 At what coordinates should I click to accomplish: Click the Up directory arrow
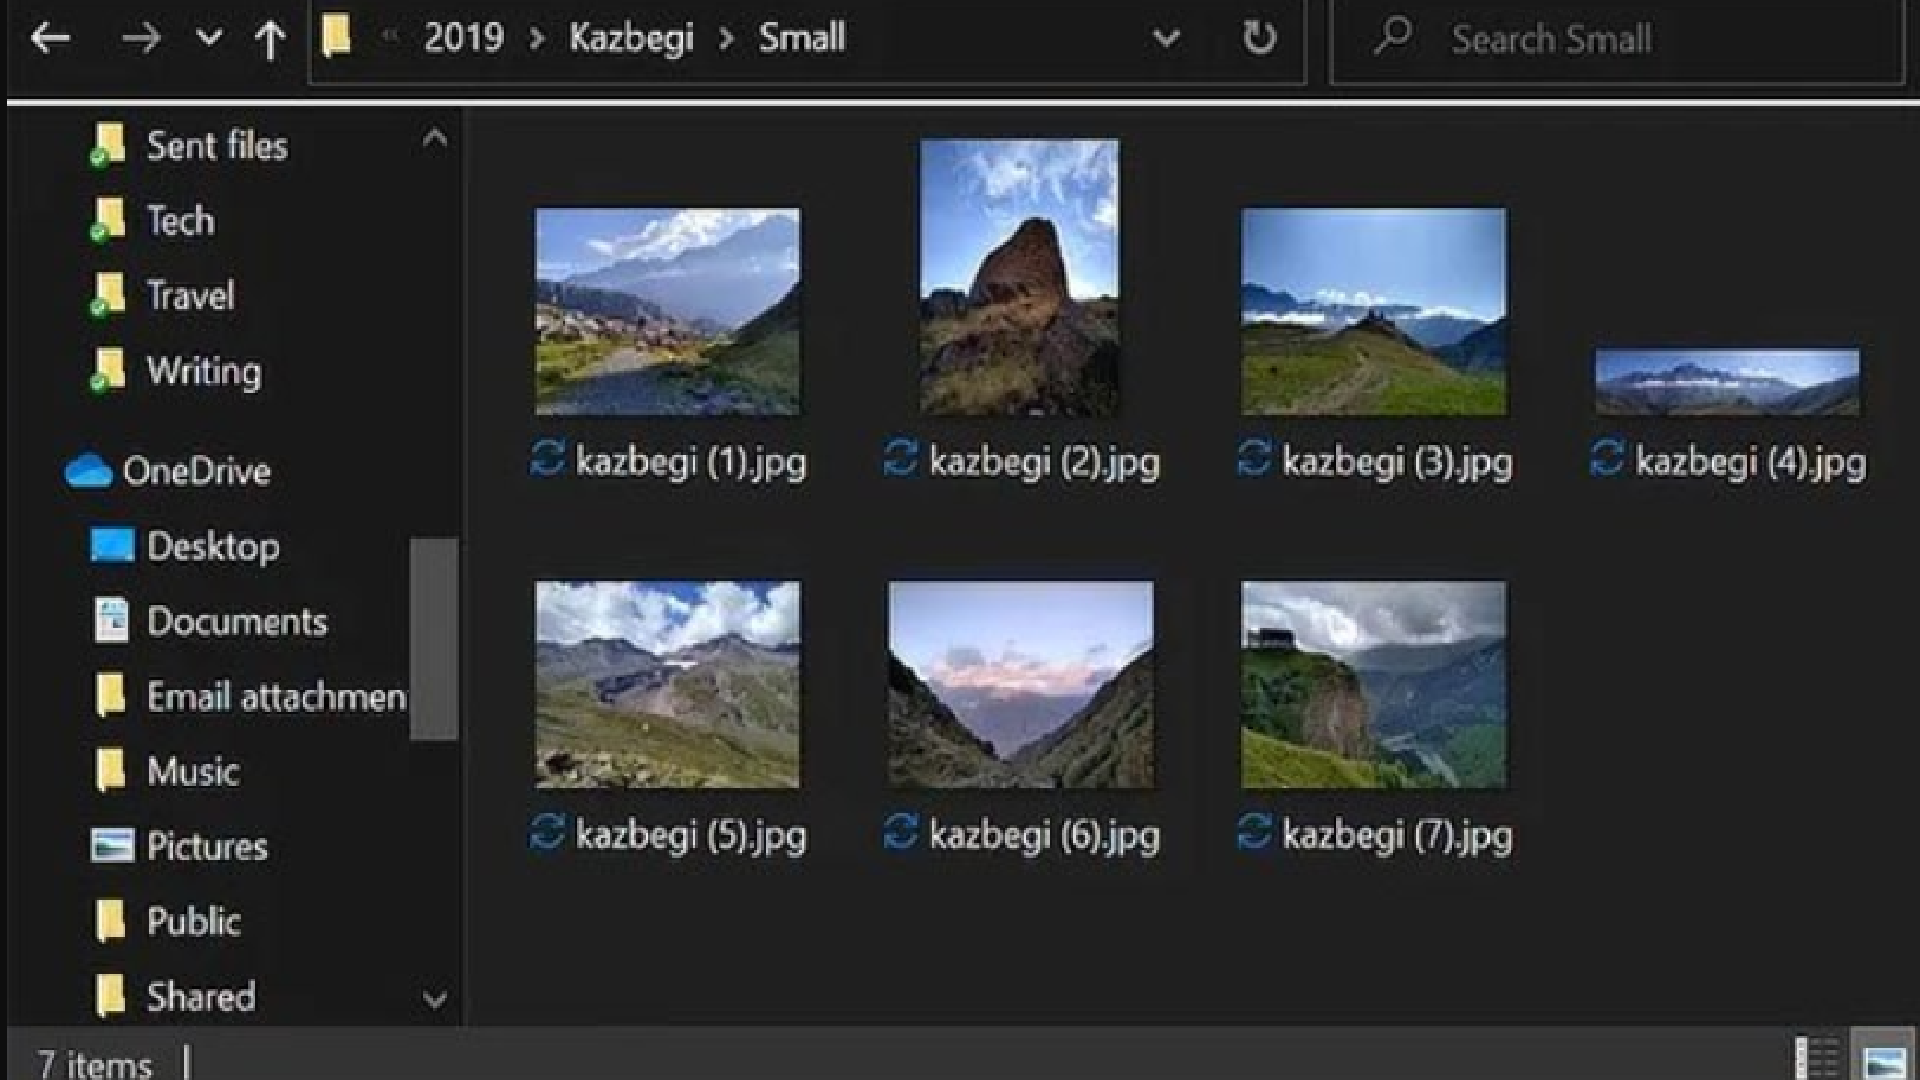(x=269, y=39)
